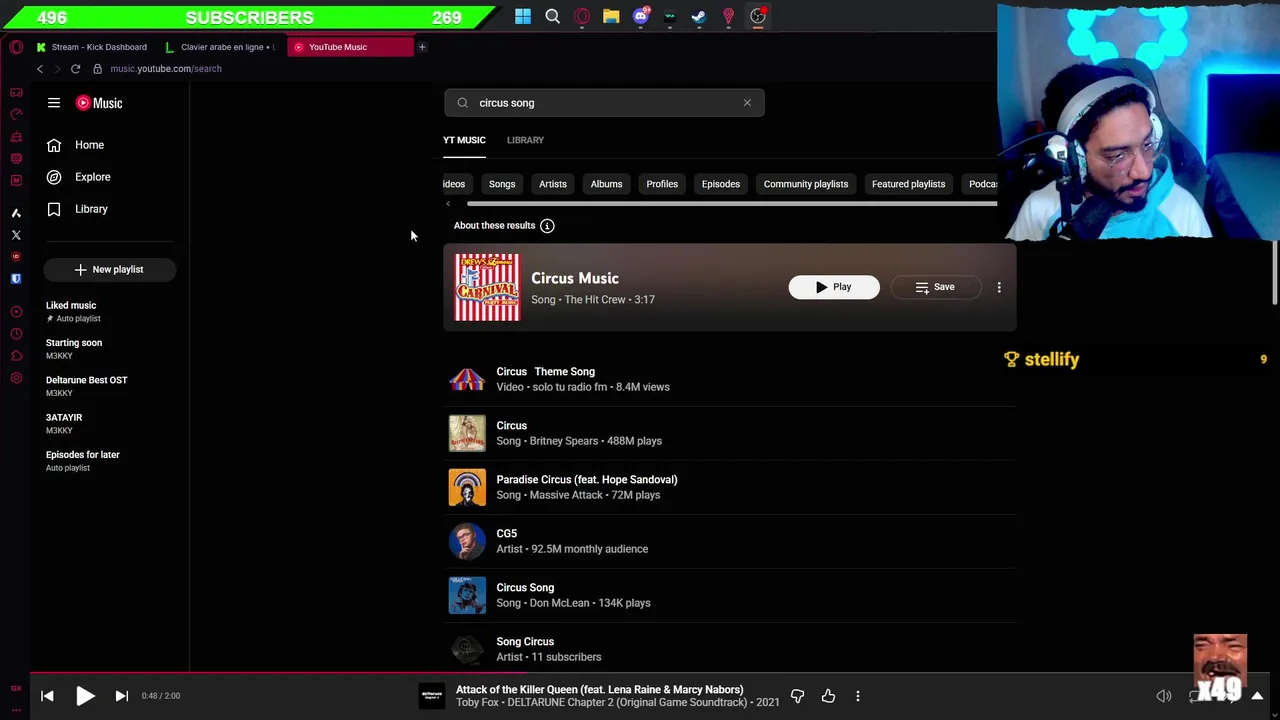This screenshot has height=720, width=1280.
Task: Click the page vertical scrollbar
Action: click(x=1275, y=272)
